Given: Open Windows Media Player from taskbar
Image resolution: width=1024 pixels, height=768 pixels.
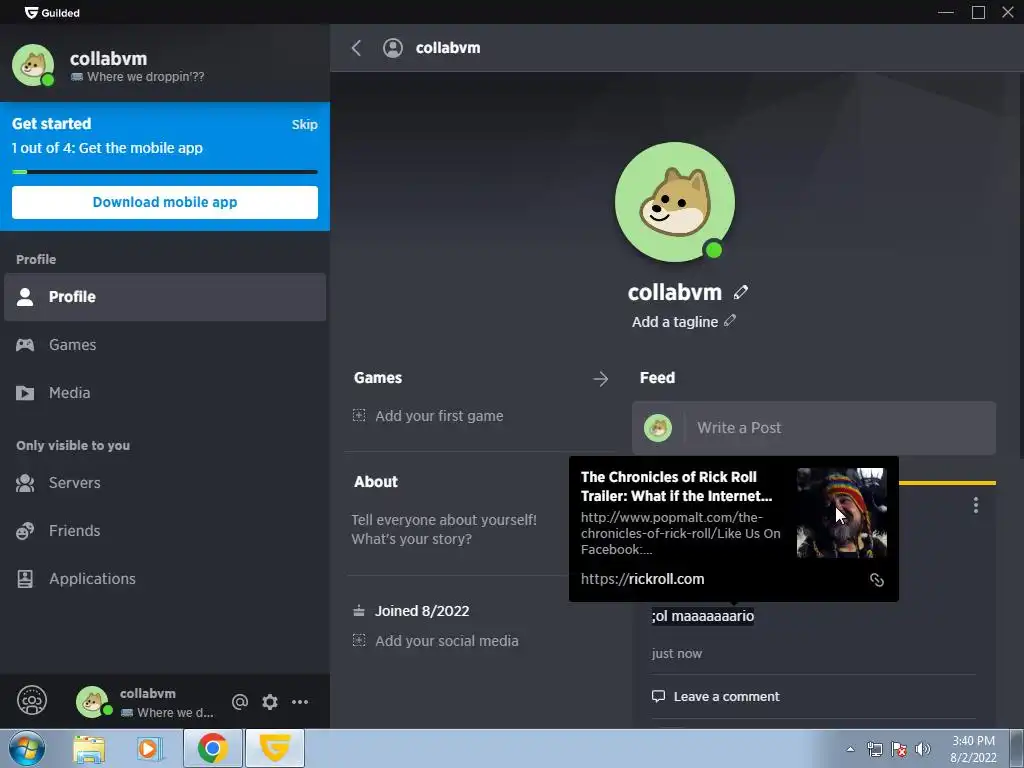Looking at the screenshot, I should coord(148,749).
